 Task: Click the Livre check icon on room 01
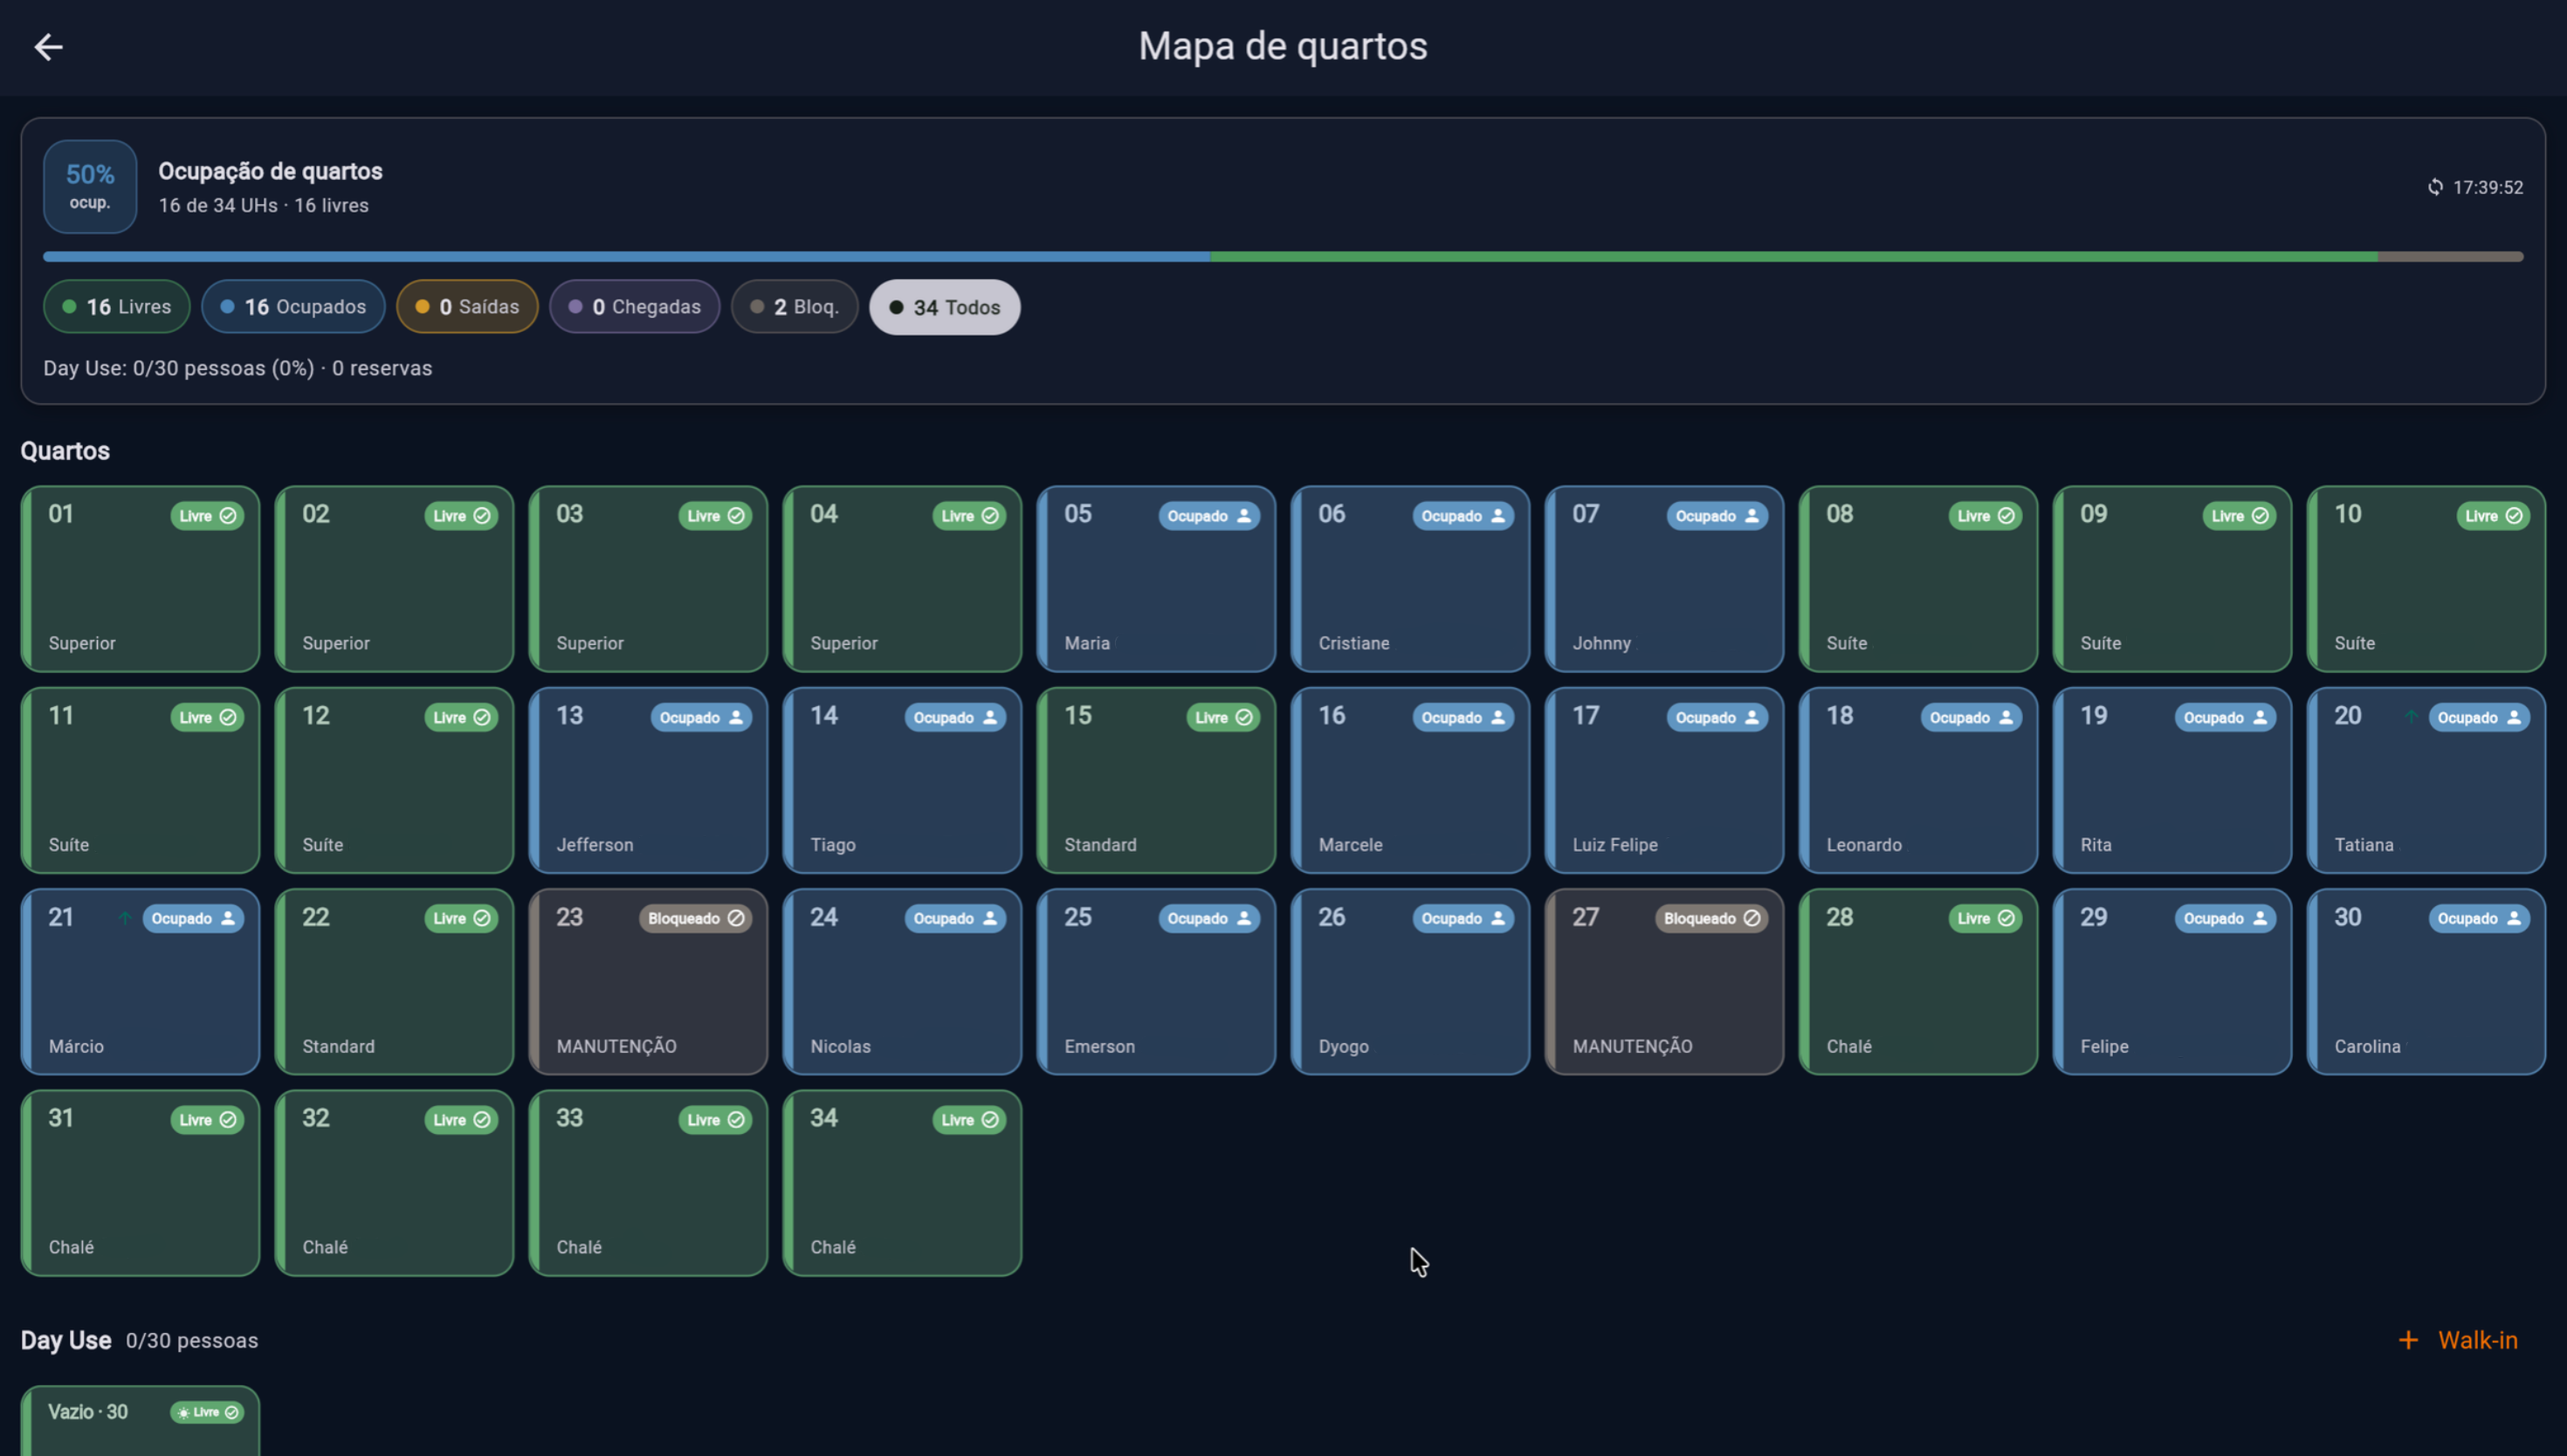click(228, 516)
